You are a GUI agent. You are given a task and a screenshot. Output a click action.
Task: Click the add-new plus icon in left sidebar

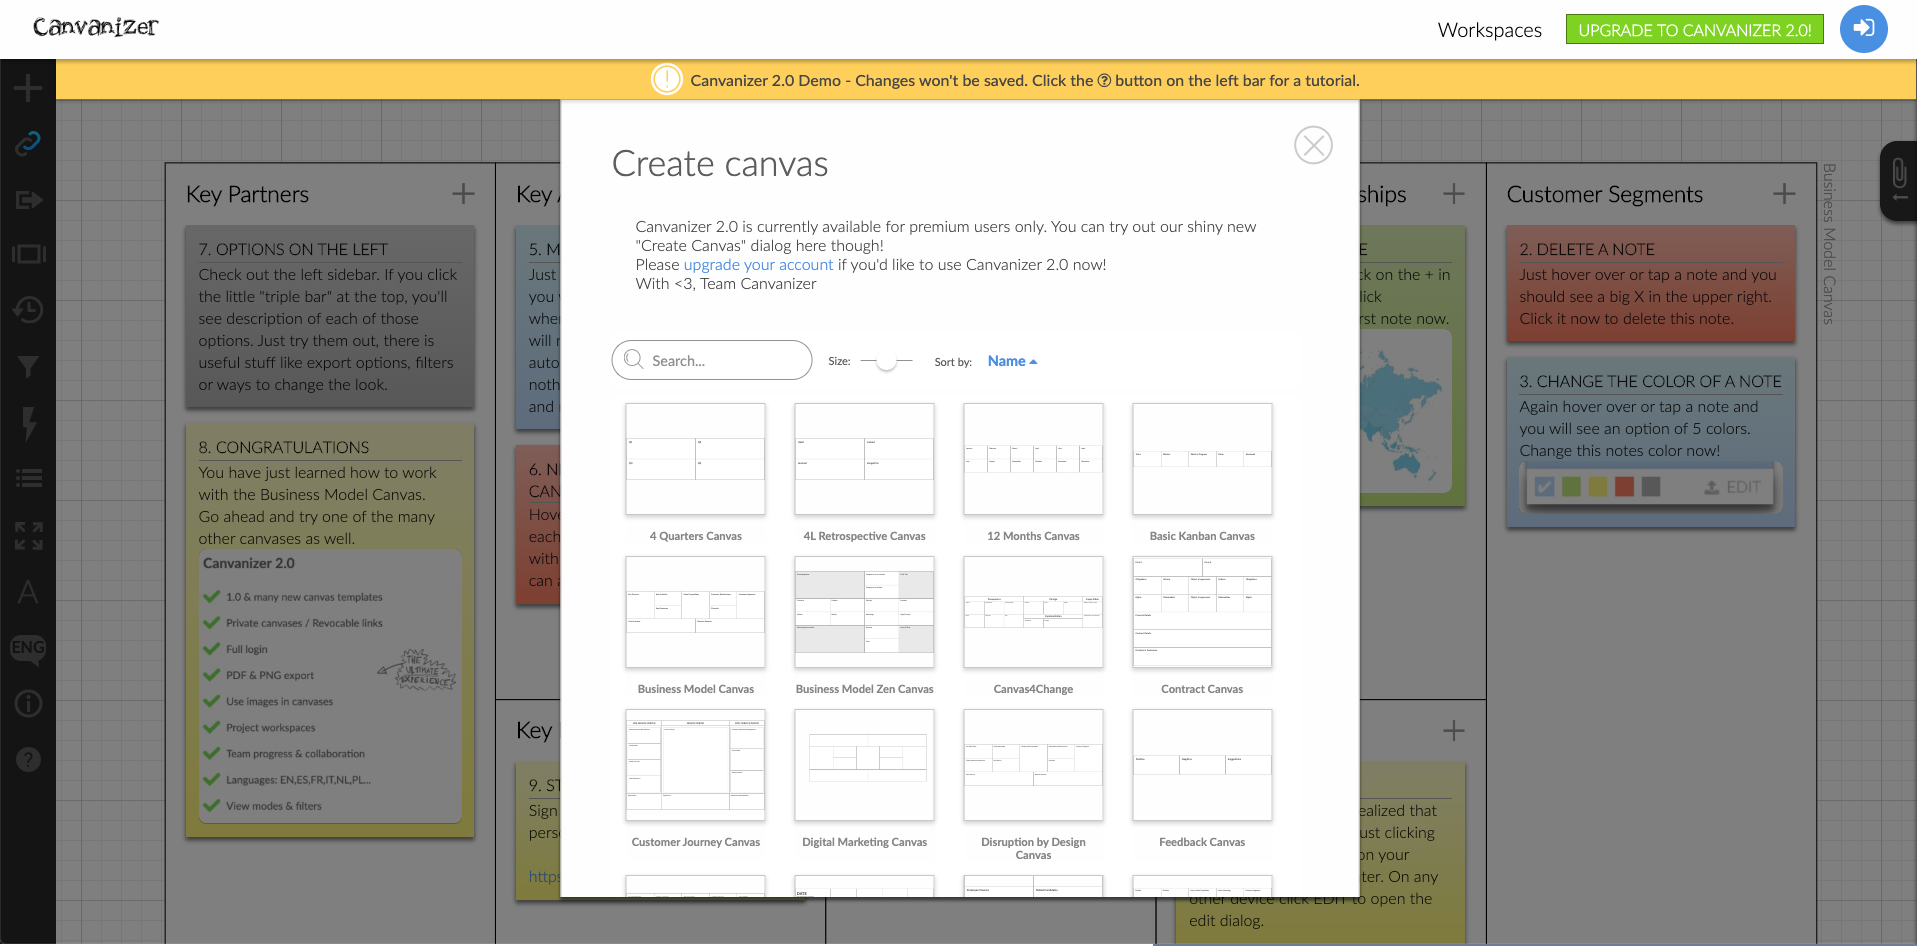coord(28,89)
